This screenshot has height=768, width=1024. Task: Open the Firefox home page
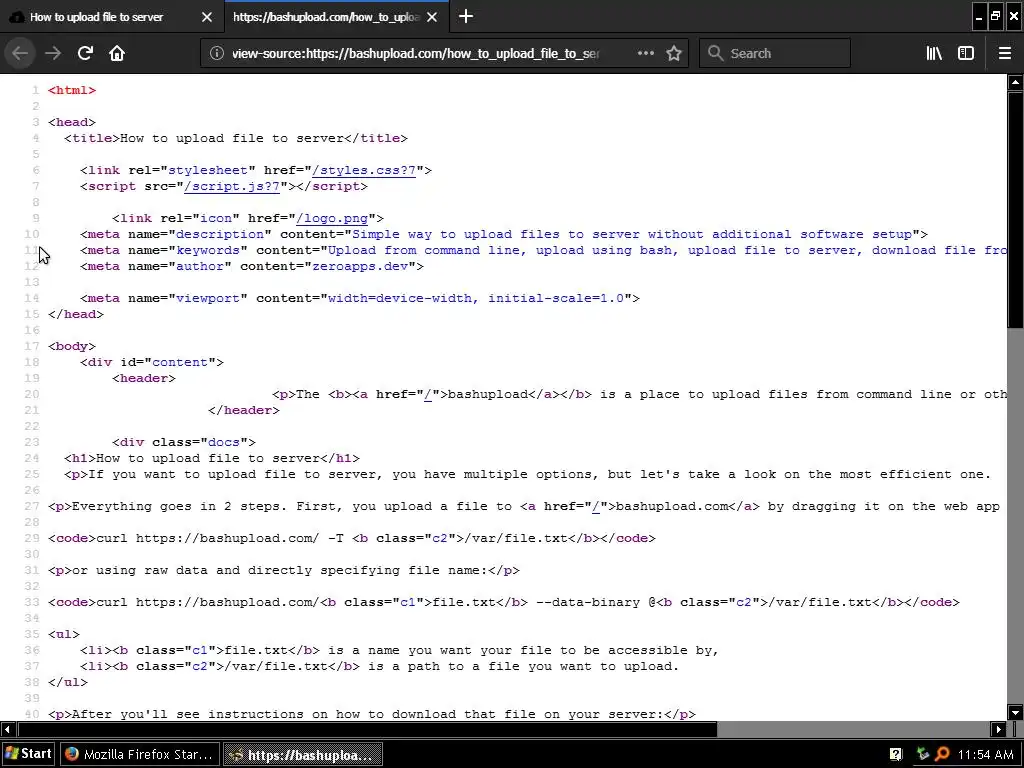(117, 54)
